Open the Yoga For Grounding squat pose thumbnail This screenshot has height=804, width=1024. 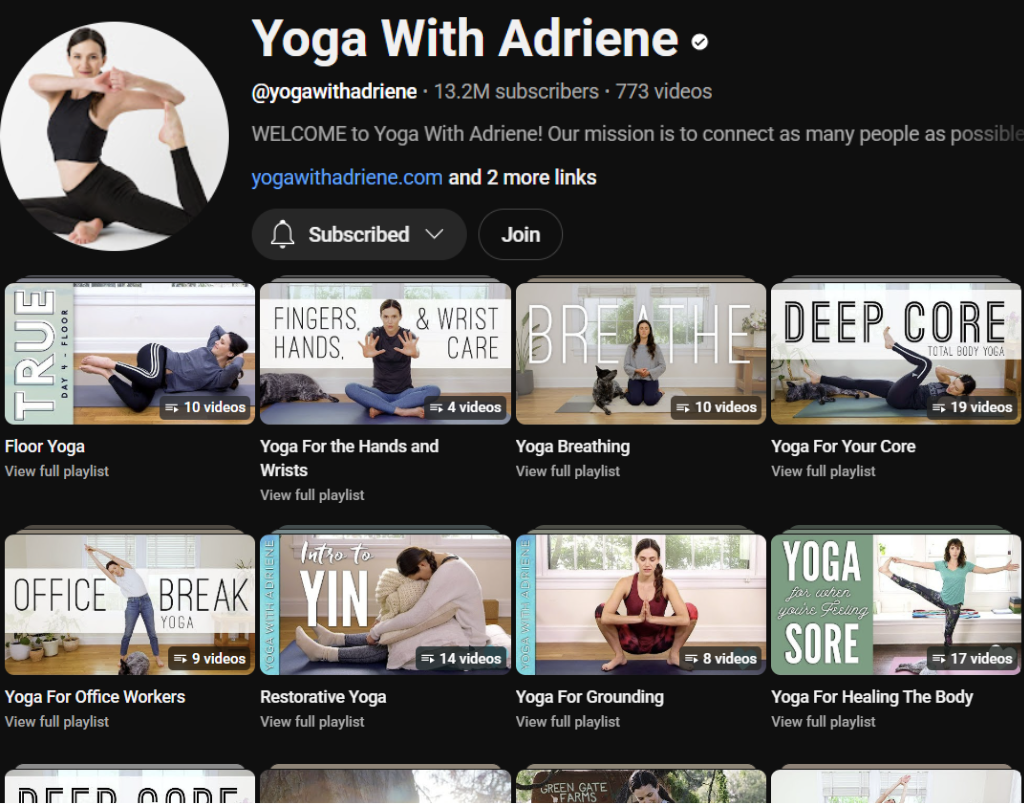(641, 604)
